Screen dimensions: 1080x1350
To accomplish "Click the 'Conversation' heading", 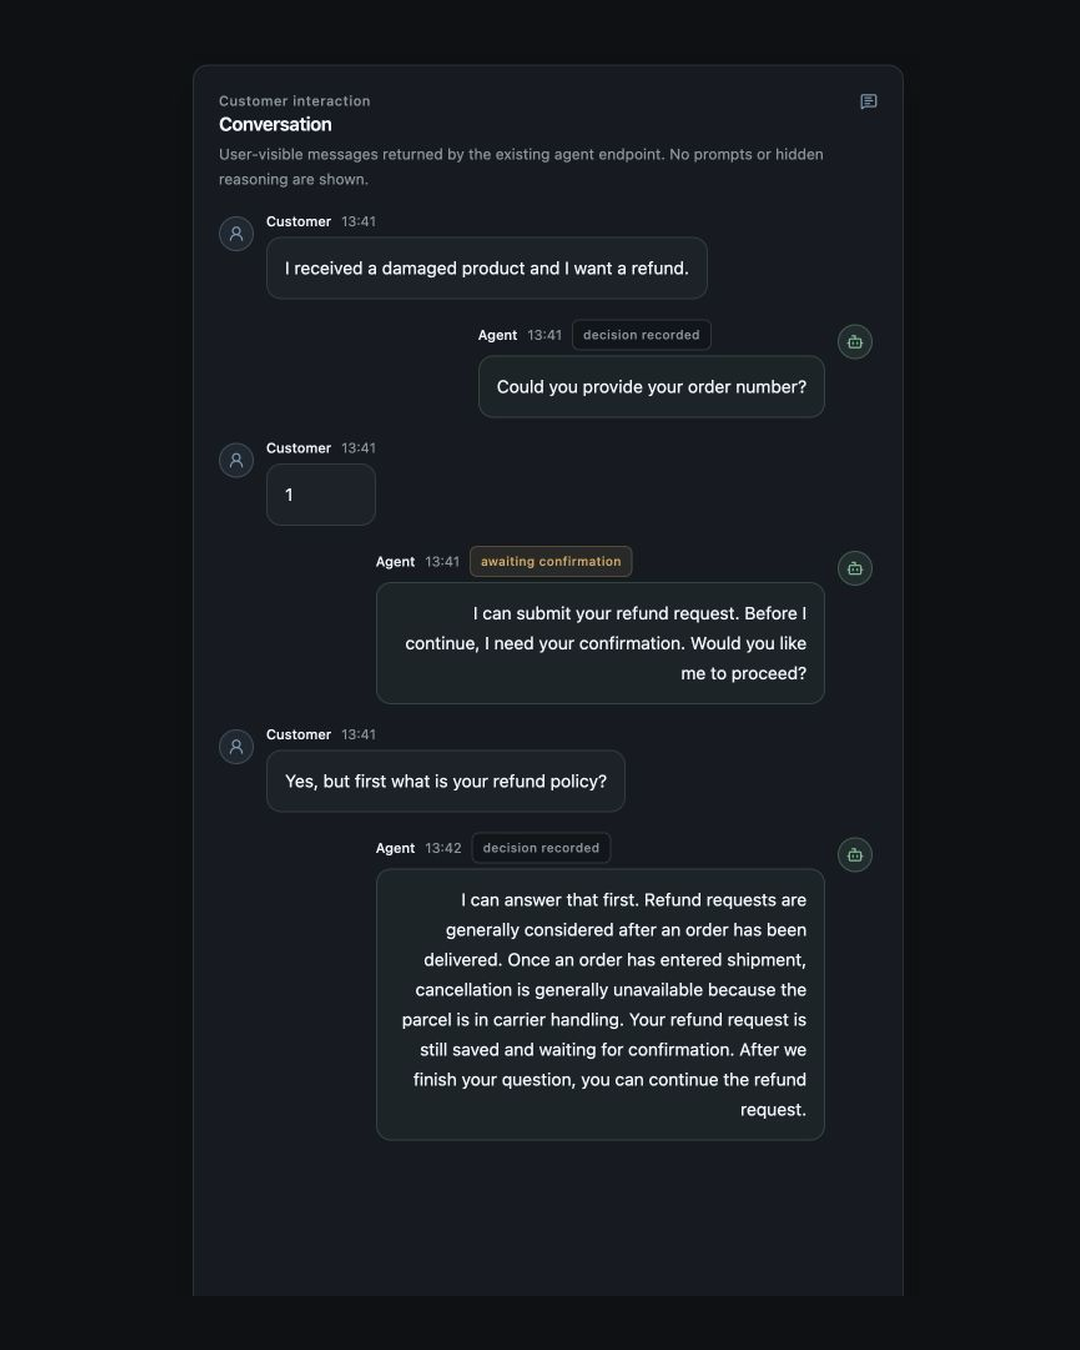I will (x=275, y=124).
